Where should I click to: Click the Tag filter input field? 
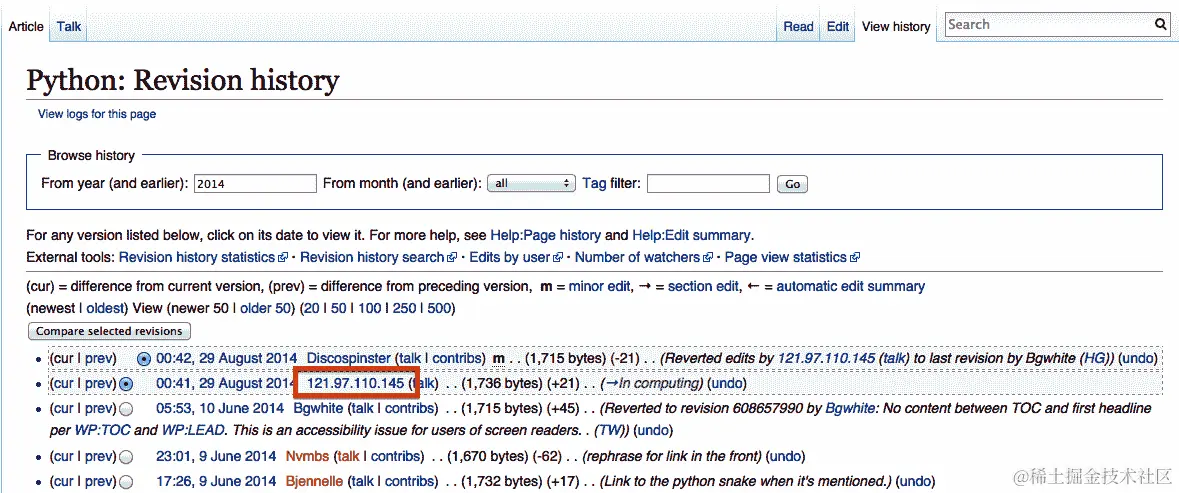coord(708,183)
